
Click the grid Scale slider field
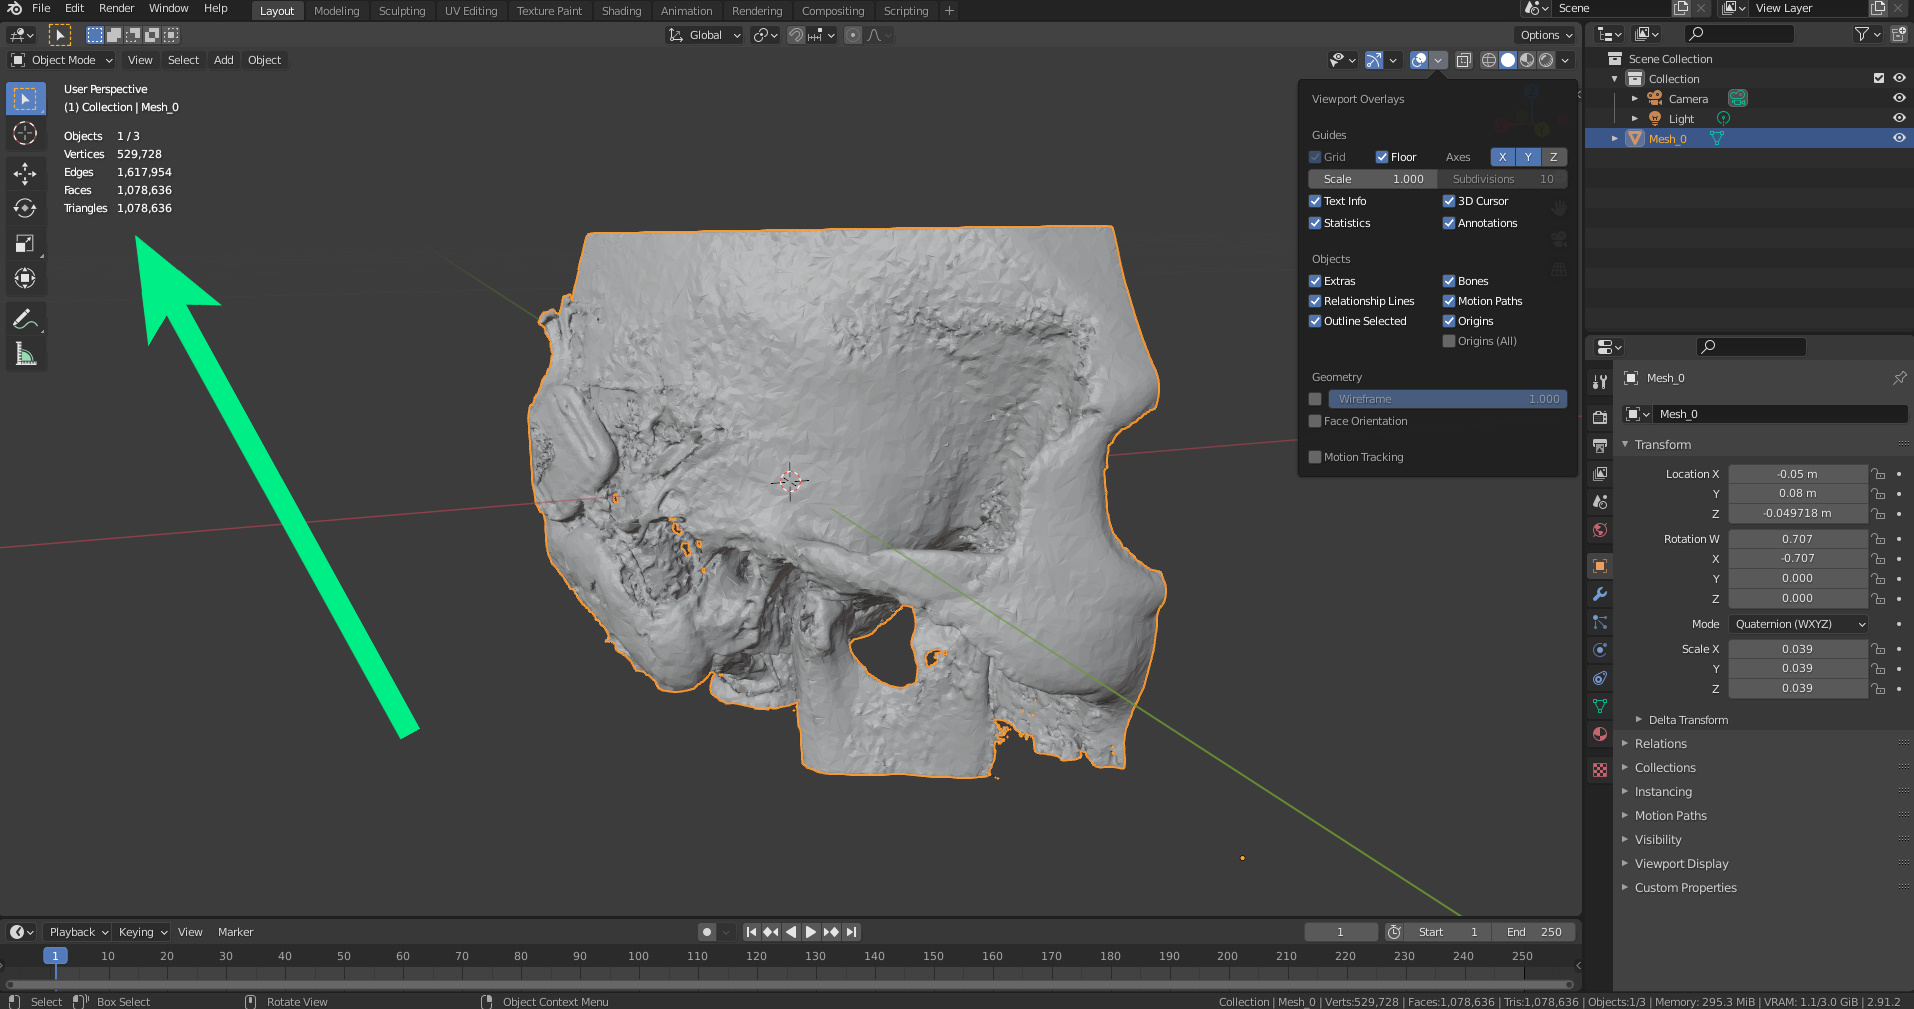click(x=1372, y=179)
